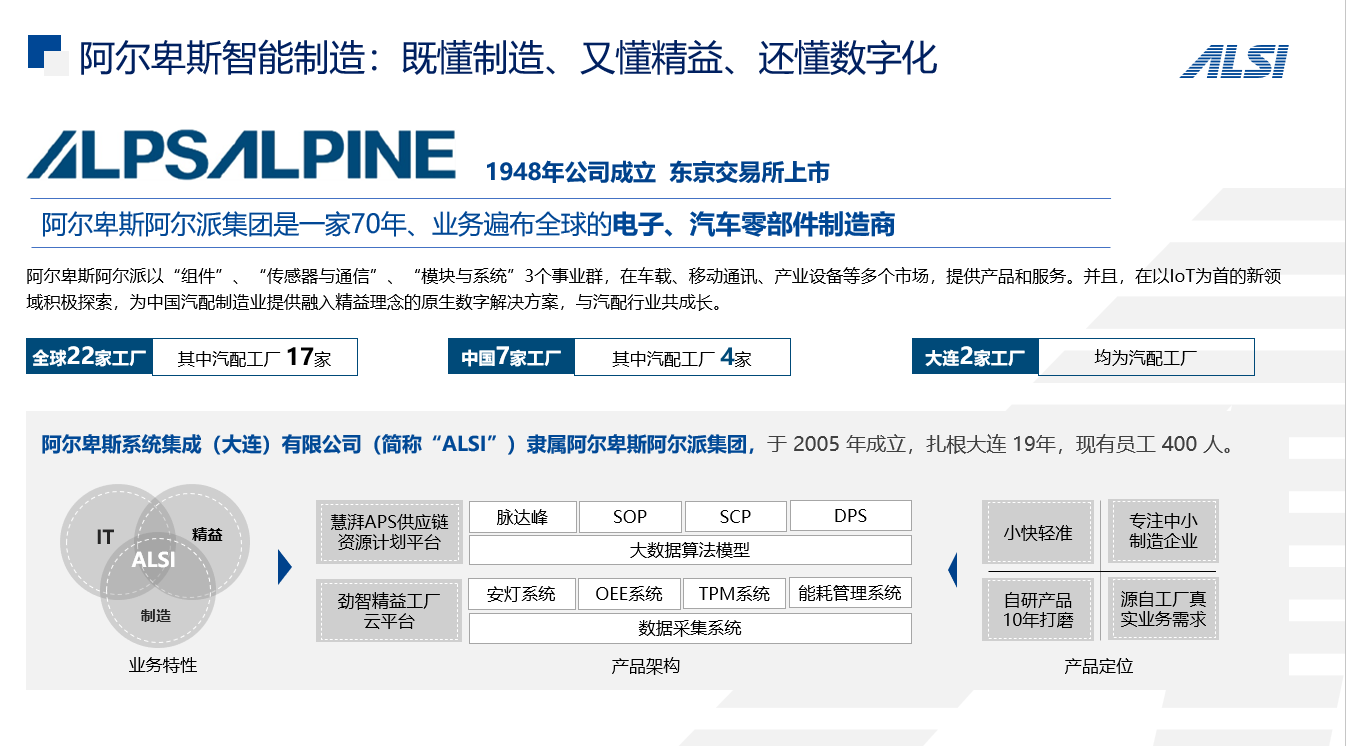1346x746 pixels.
Task: Click the OEE系统 entry
Action: coord(631,593)
